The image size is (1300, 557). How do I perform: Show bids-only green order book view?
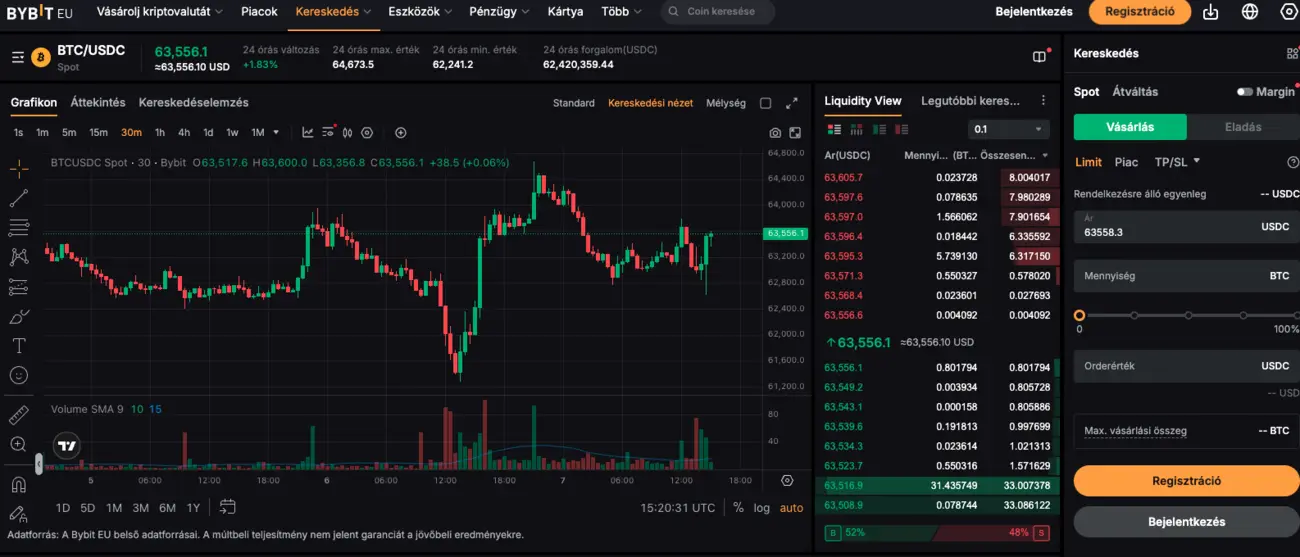[880, 129]
